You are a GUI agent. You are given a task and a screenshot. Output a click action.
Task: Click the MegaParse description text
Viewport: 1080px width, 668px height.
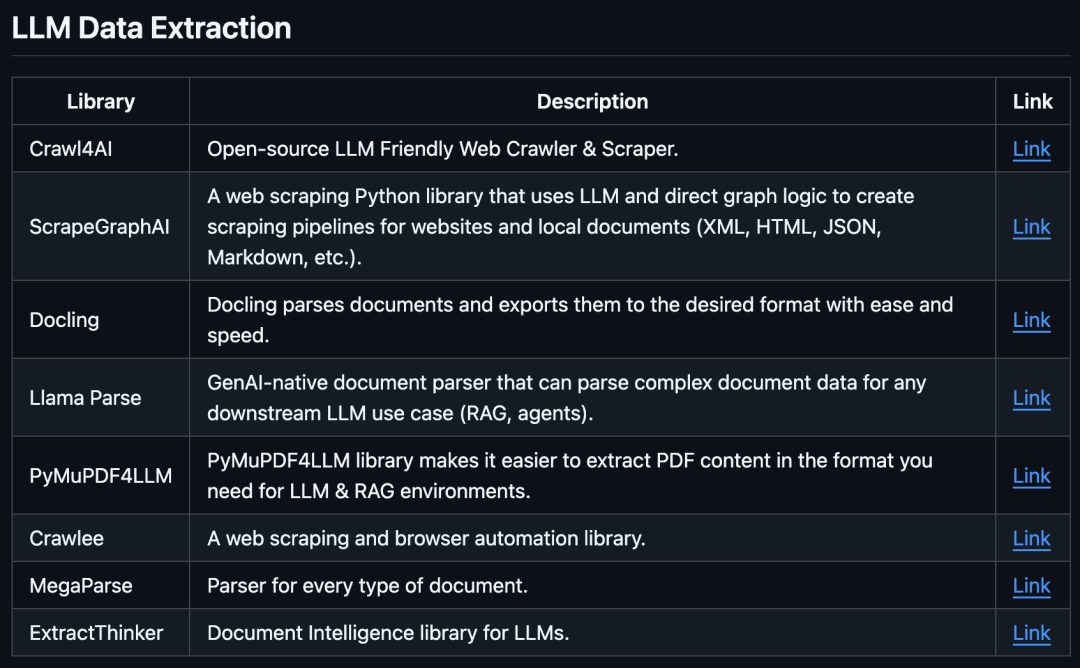pos(367,586)
